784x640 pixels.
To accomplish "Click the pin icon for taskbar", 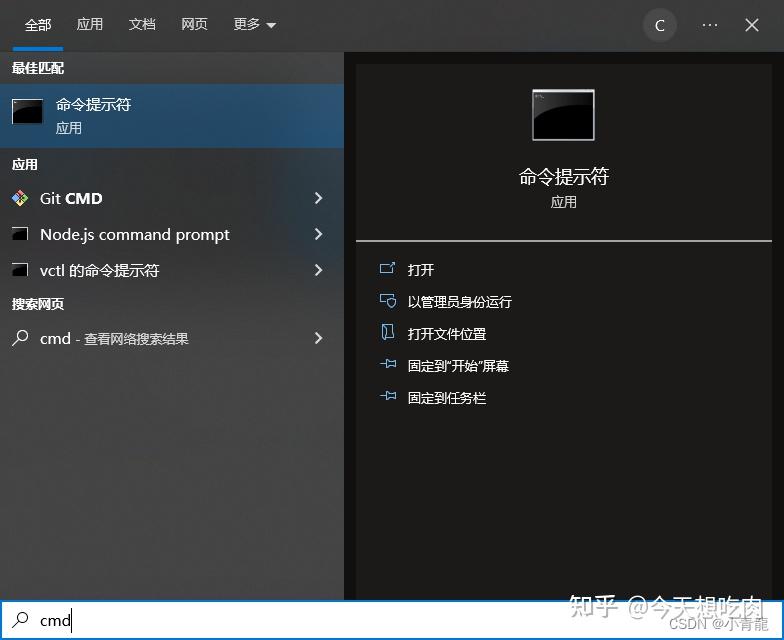I will tap(388, 396).
